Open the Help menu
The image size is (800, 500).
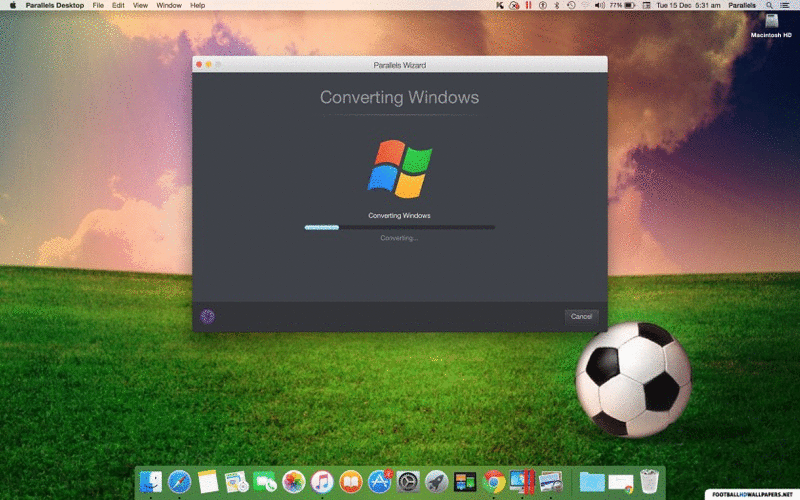[197, 5]
